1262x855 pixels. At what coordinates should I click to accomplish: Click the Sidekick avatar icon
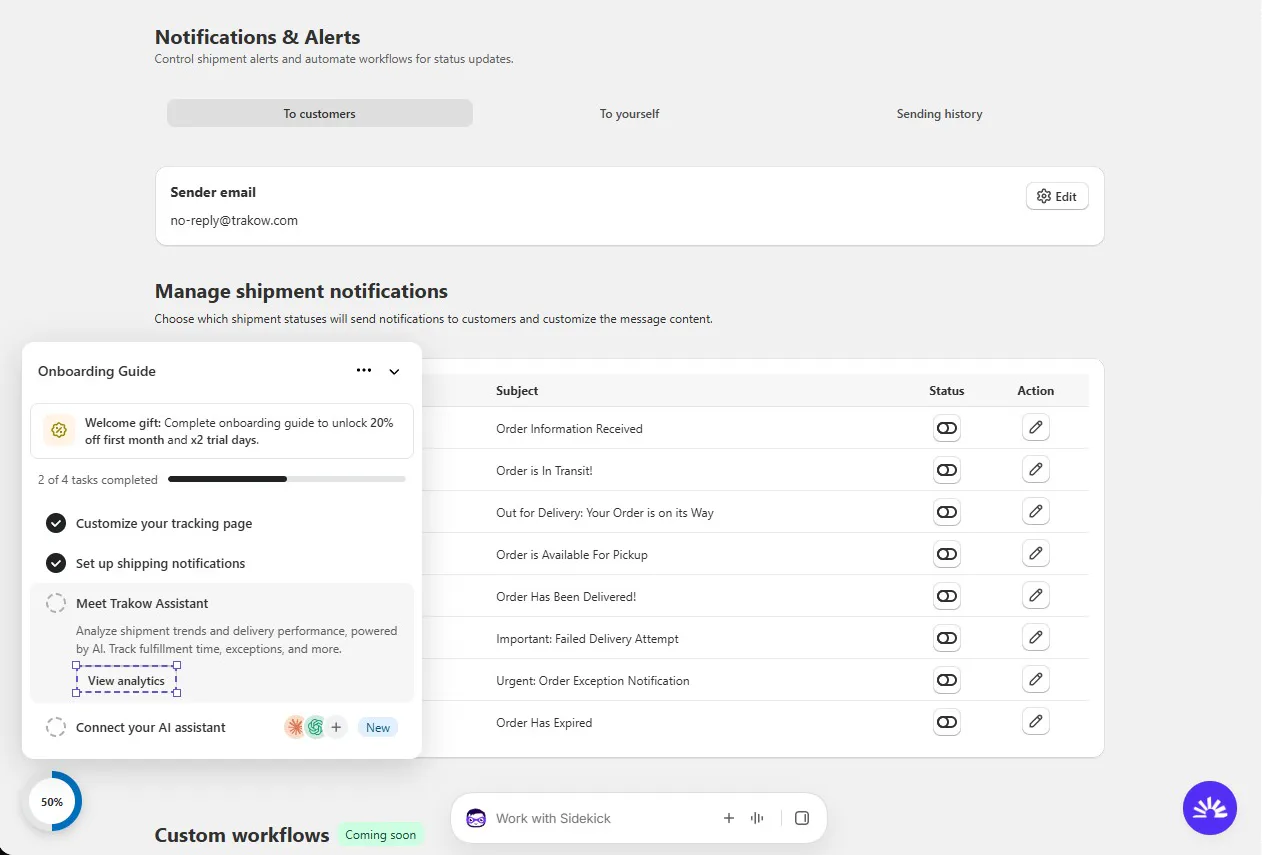pos(477,818)
